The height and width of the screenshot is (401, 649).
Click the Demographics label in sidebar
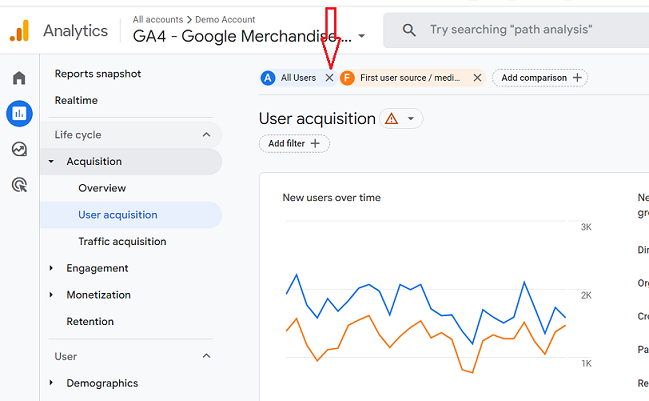coord(102,383)
